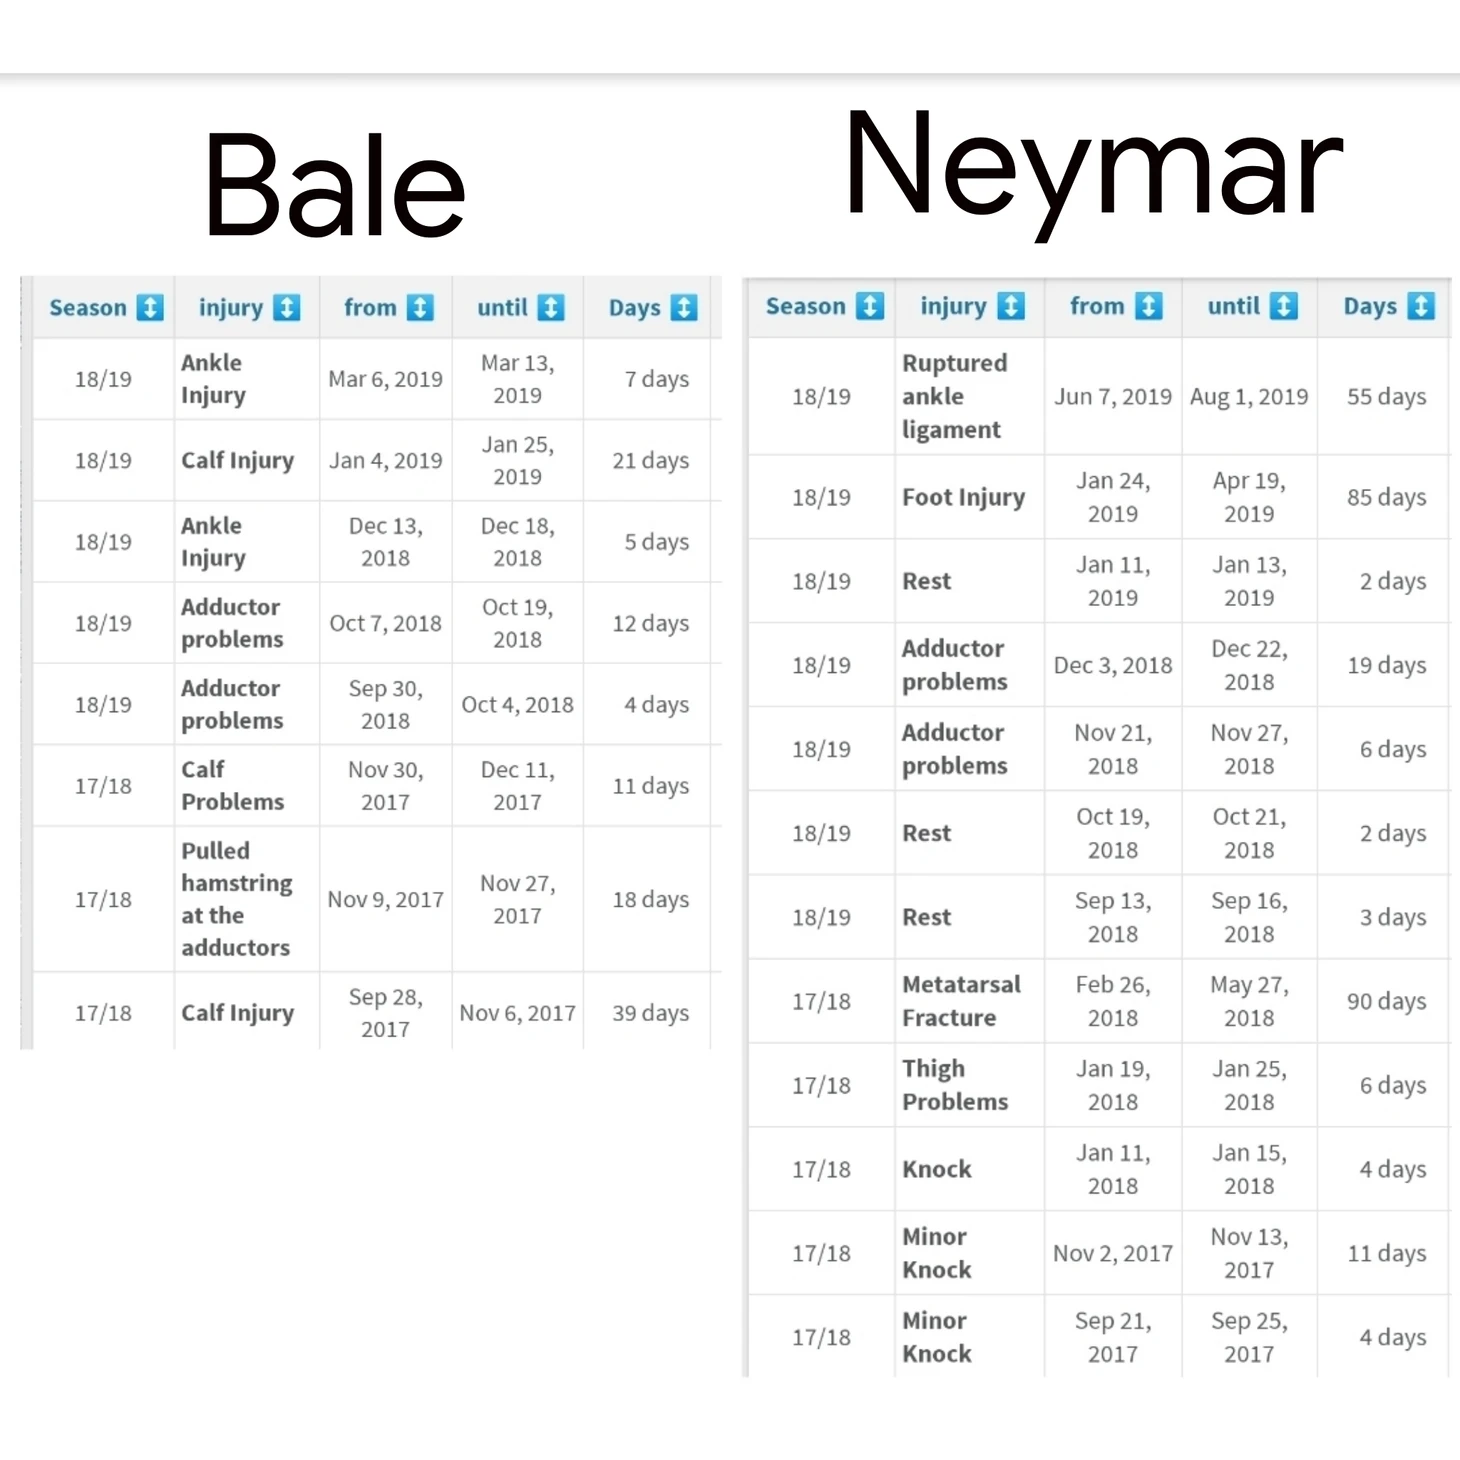Sort Neymar table by Season icon
Screen dimensions: 1460x1460
click(870, 306)
